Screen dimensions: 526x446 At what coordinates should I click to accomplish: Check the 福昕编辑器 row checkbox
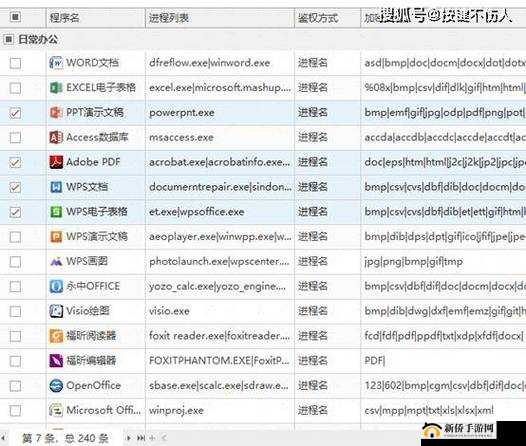pyautogui.click(x=15, y=361)
